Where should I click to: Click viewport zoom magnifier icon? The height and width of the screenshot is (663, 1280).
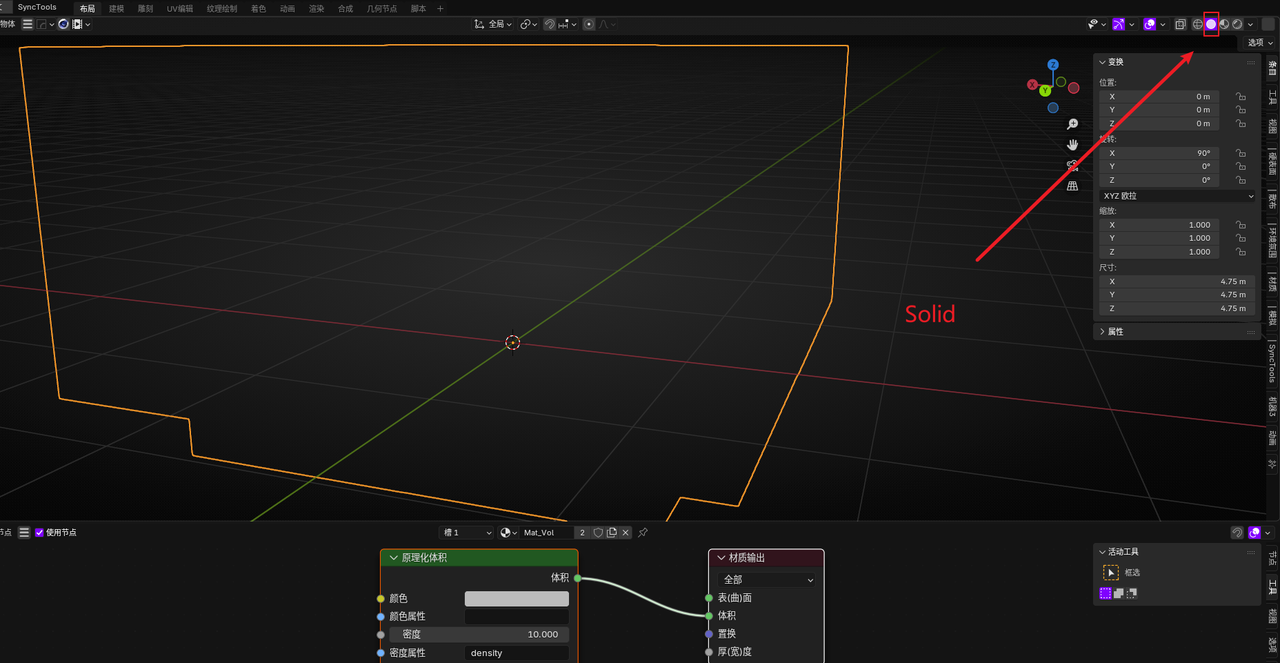click(1072, 124)
